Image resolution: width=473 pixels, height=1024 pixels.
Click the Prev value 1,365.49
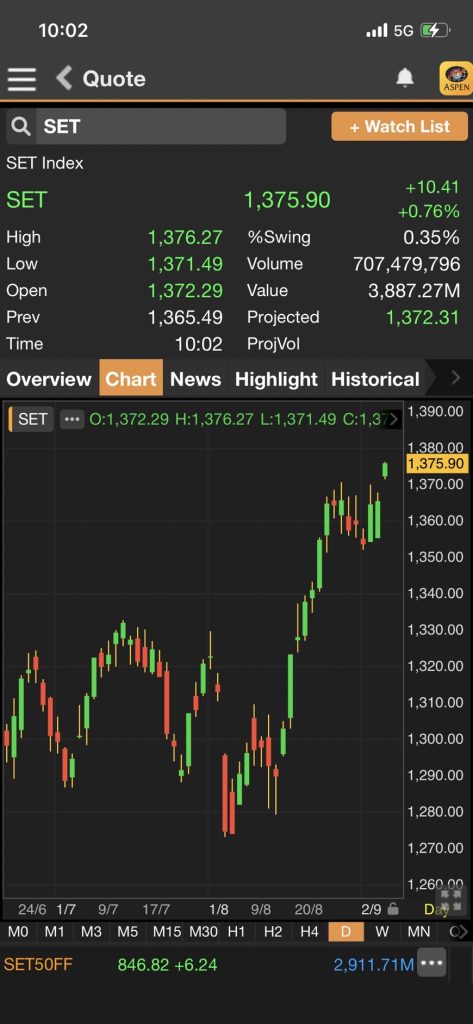pos(186,317)
